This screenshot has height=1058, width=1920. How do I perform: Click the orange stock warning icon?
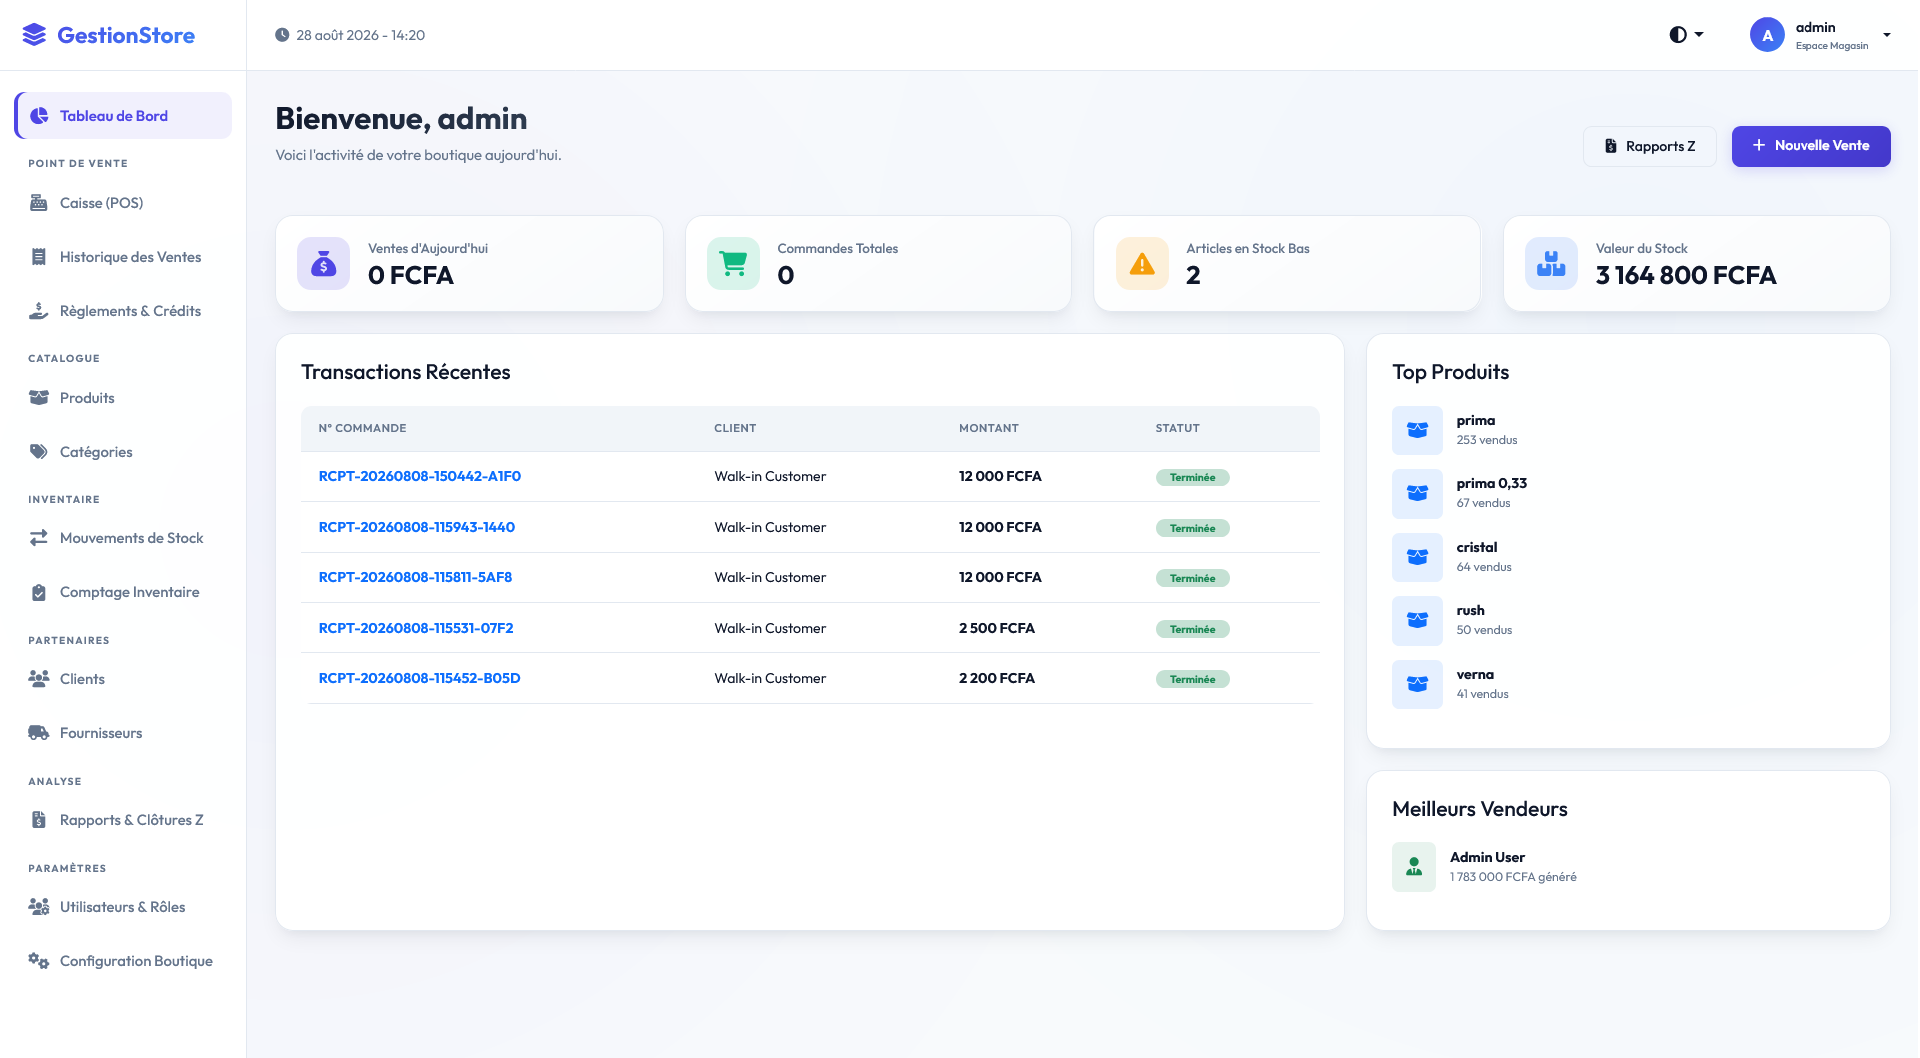point(1142,264)
